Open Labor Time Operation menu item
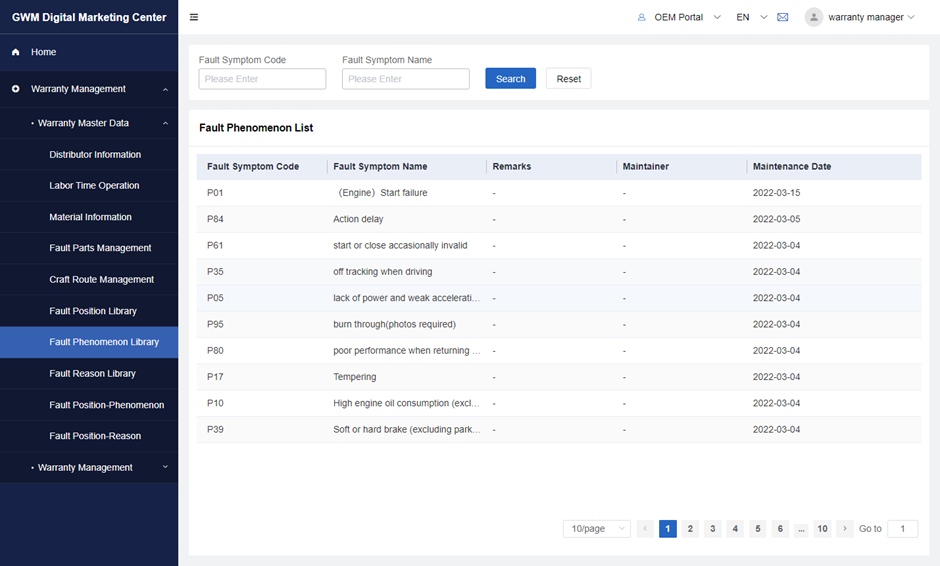 (89, 186)
